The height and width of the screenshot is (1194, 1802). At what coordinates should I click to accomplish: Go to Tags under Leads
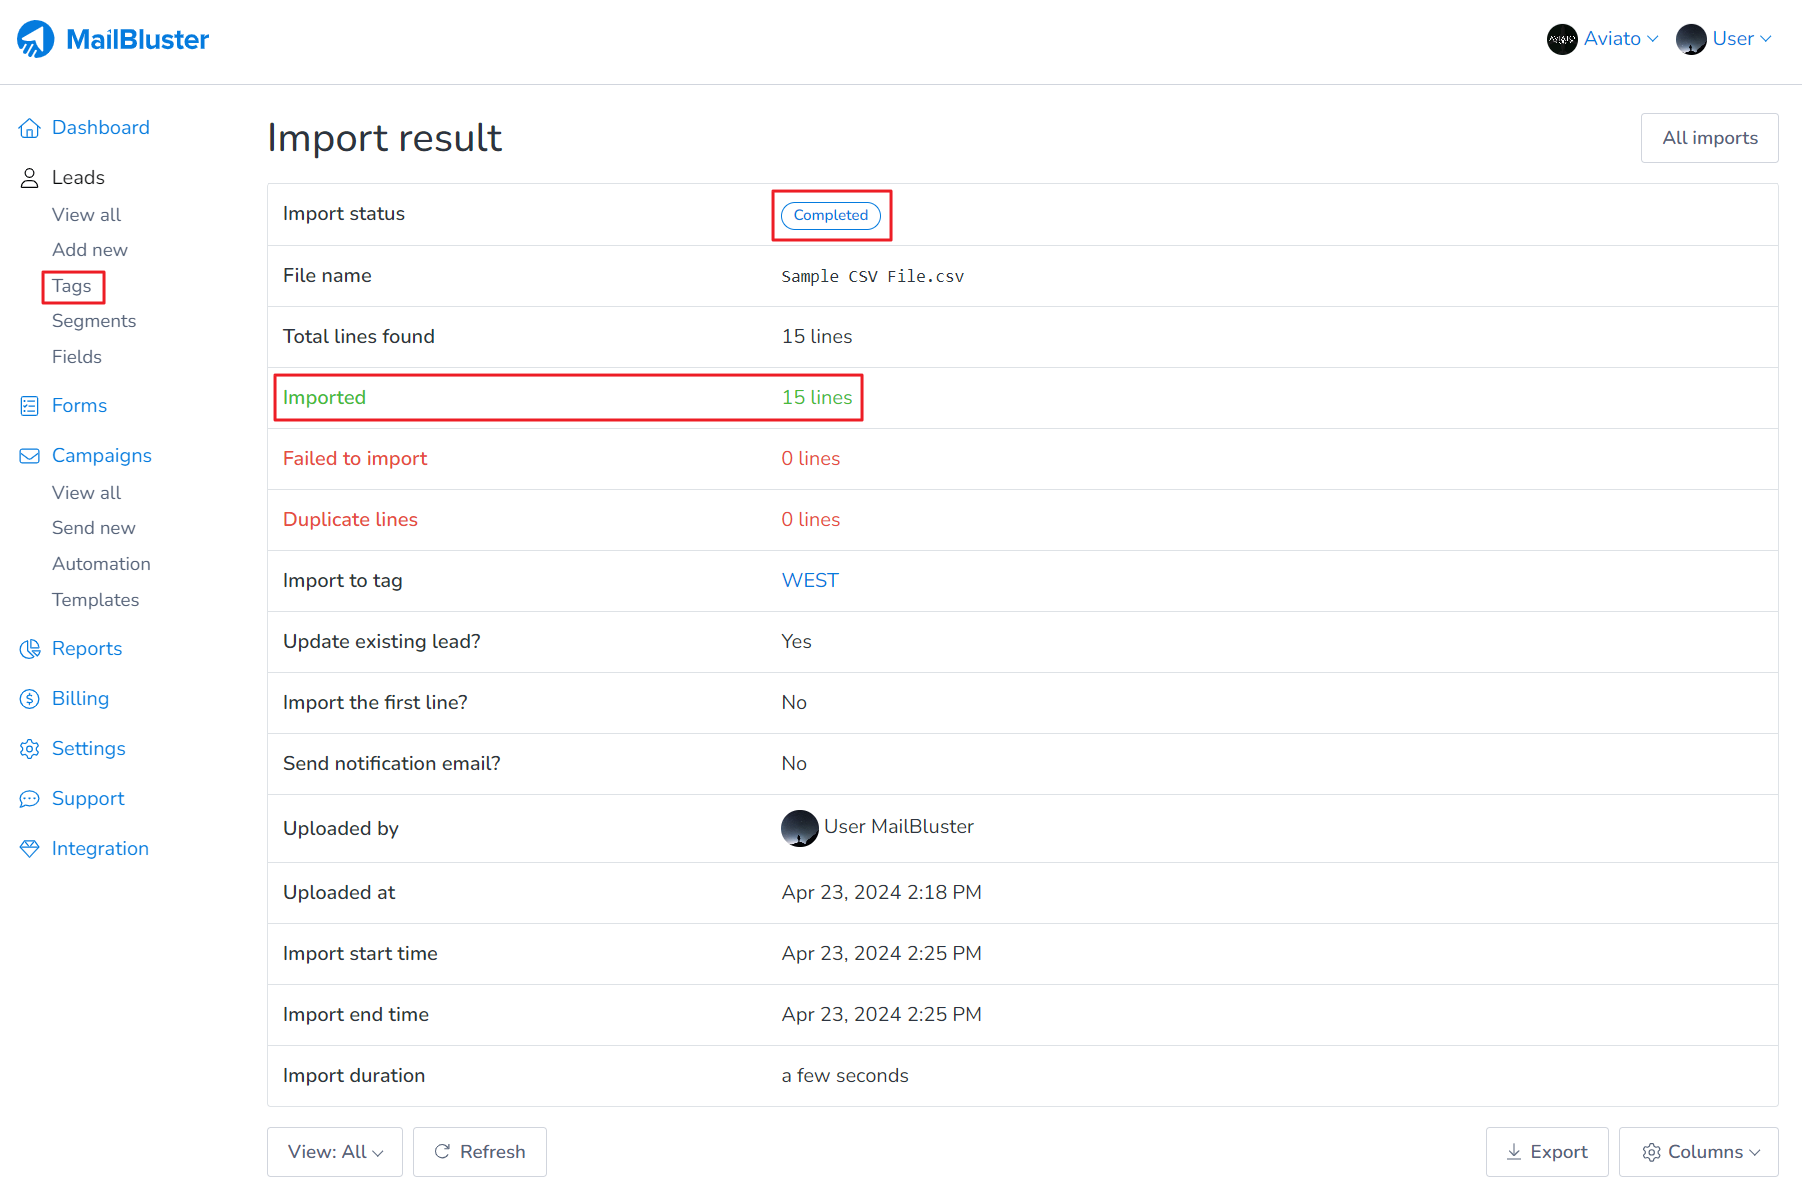[72, 286]
